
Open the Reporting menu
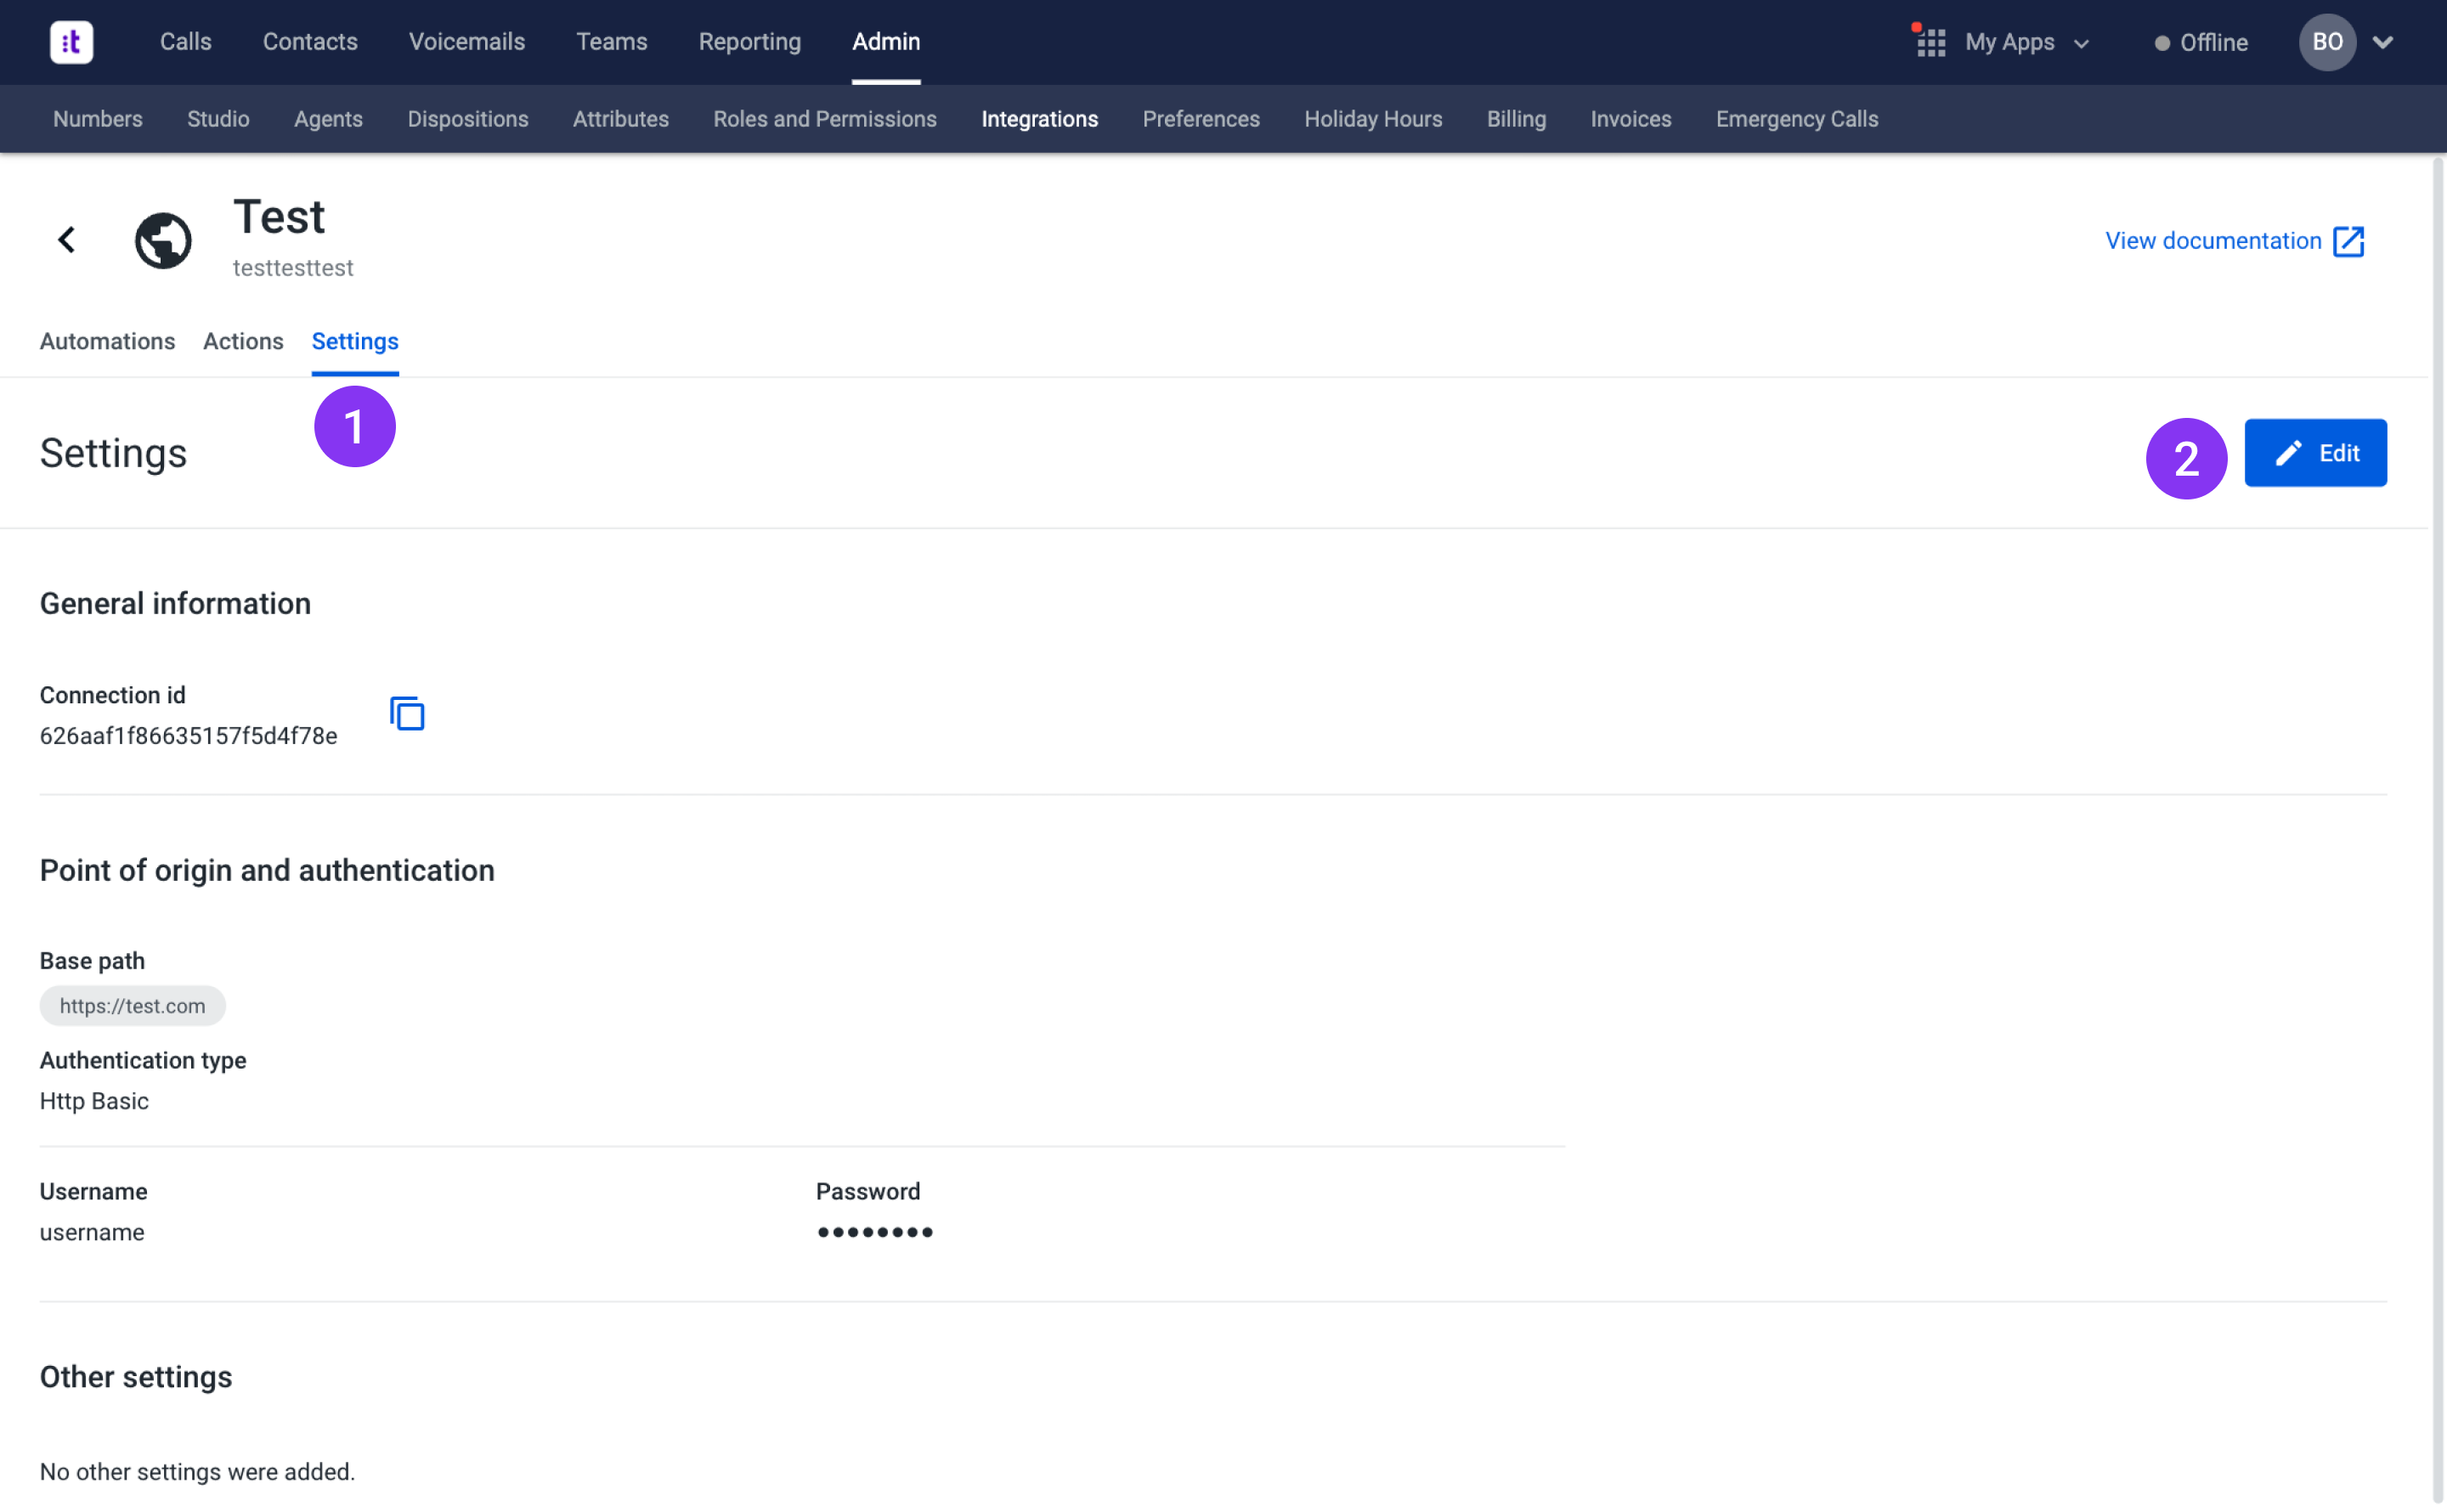point(749,42)
